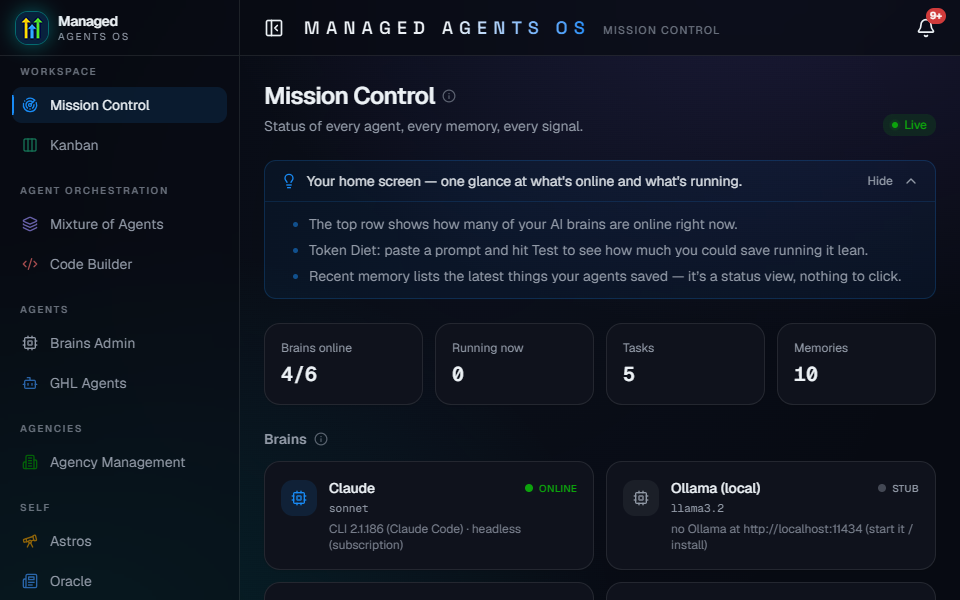The image size is (960, 600).
Task: Click the Kanban board icon
Action: coord(30,145)
